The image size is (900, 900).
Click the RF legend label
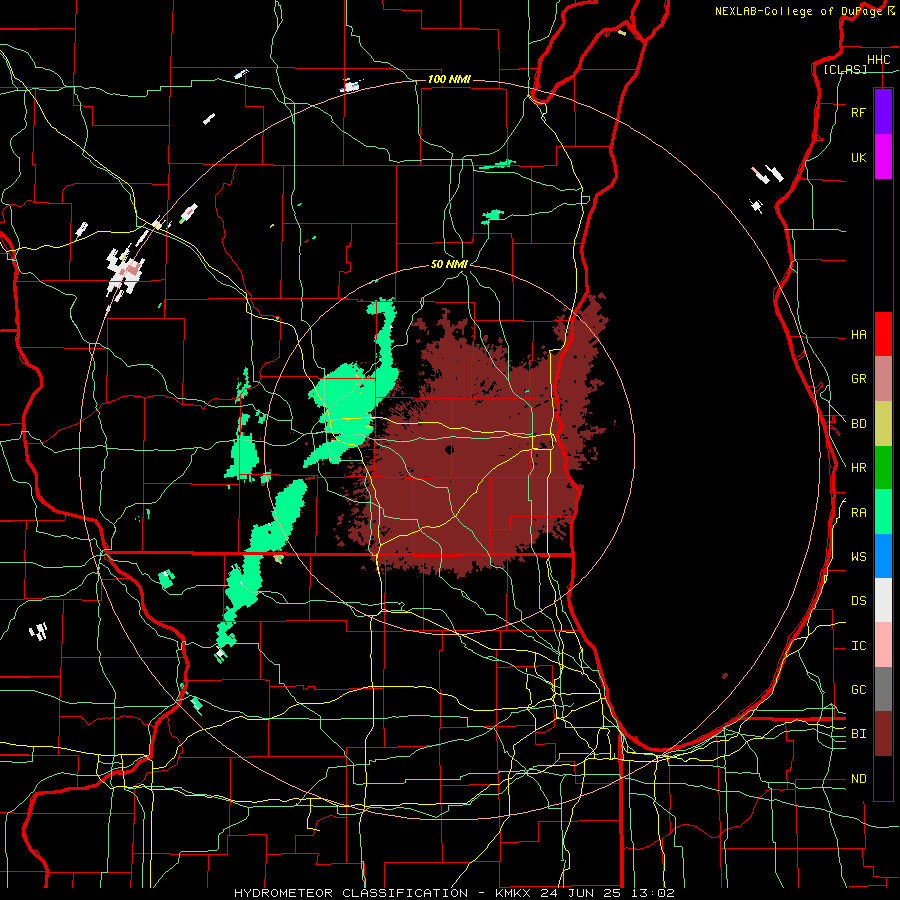[858, 112]
